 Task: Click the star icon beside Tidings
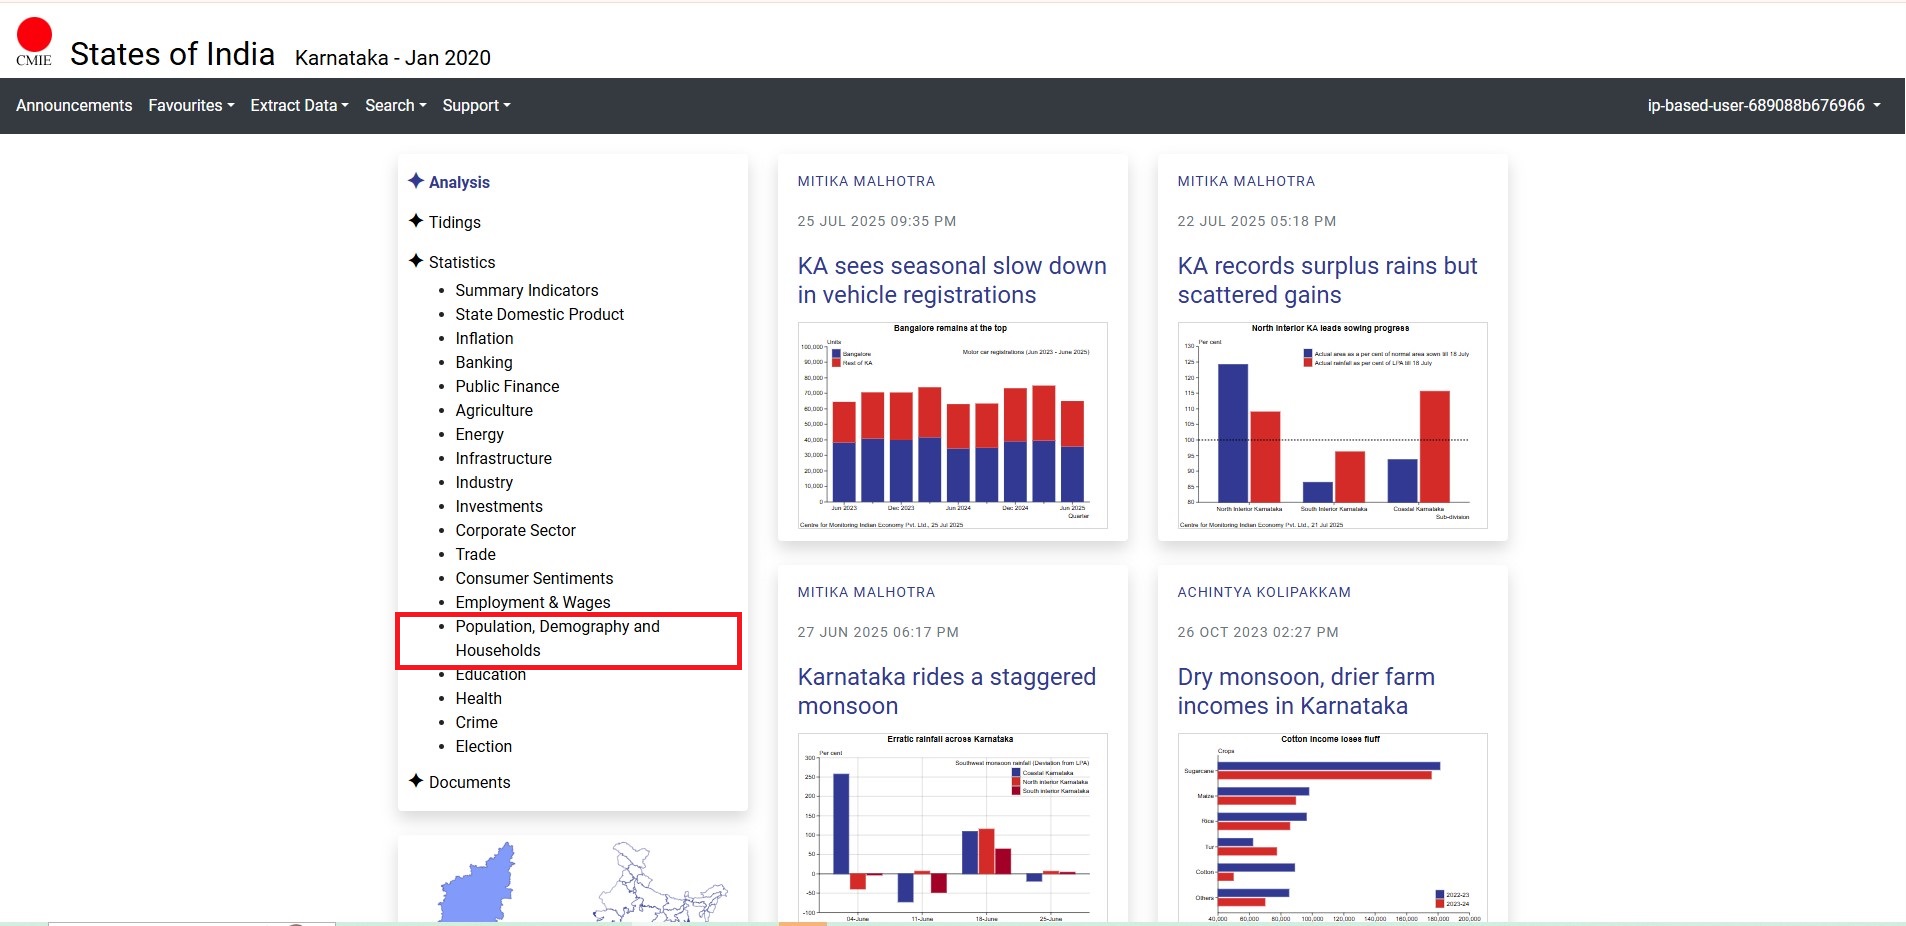(416, 221)
